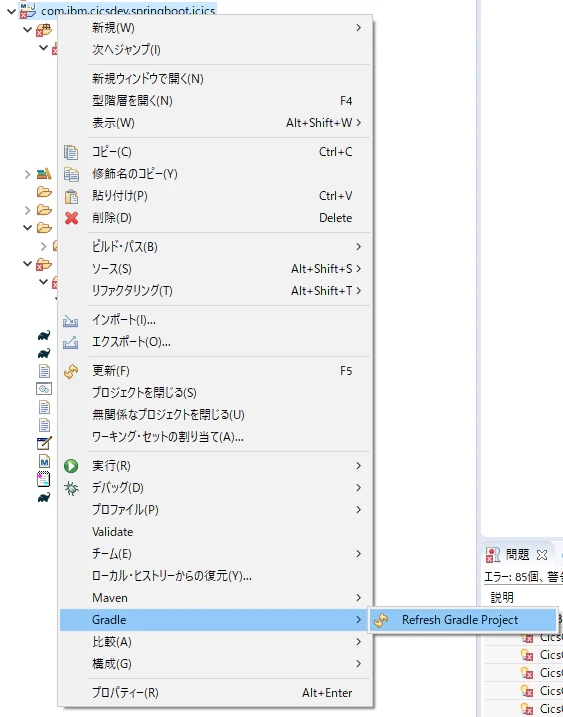The width and height of the screenshot is (563, 717).
Task: Click the 説明 column header
Action: pos(502,597)
